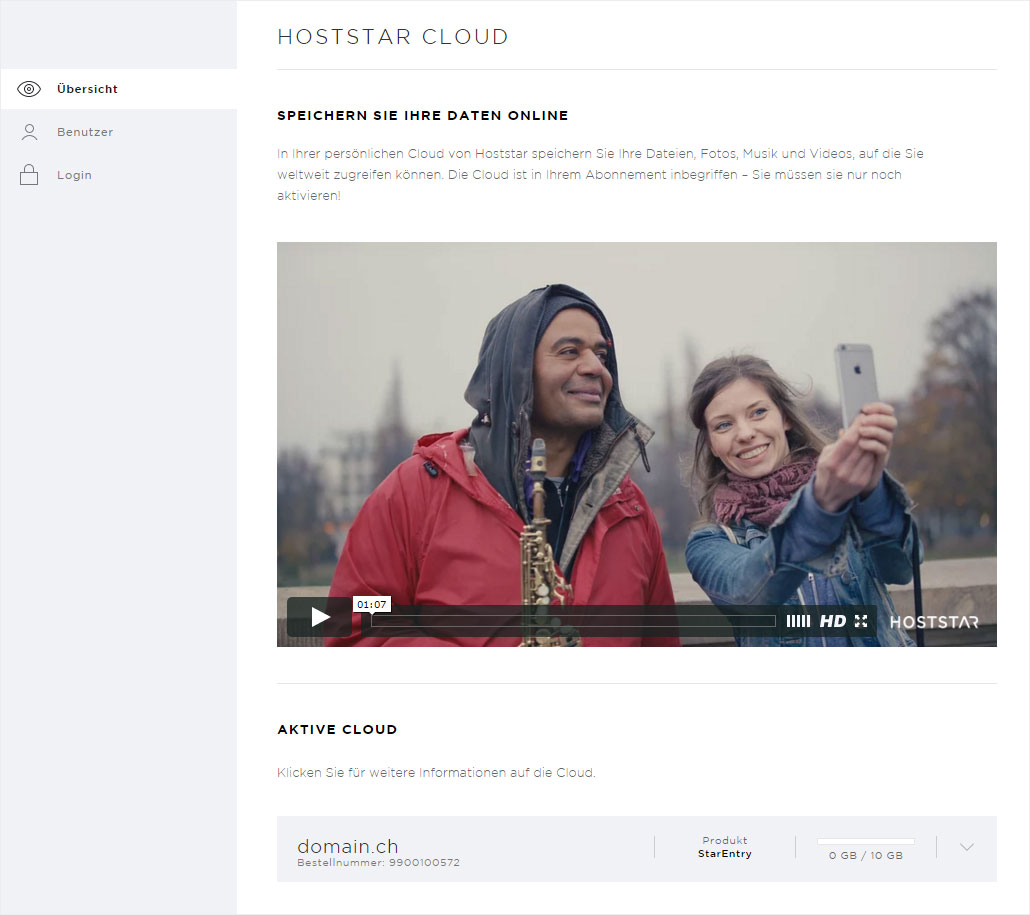Click the HOSTSTAR CLOUD page title
Image resolution: width=1030 pixels, height=915 pixels.
pos(393,37)
